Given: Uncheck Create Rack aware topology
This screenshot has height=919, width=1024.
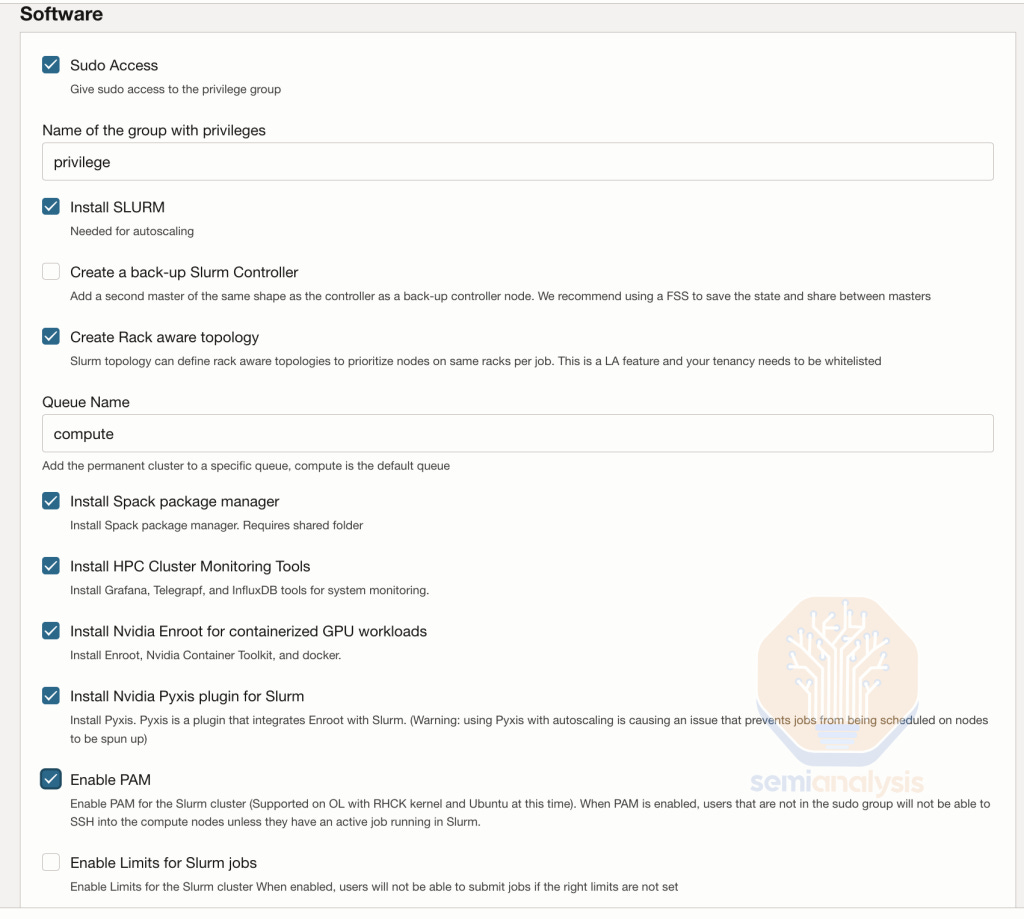Looking at the screenshot, I should [51, 336].
